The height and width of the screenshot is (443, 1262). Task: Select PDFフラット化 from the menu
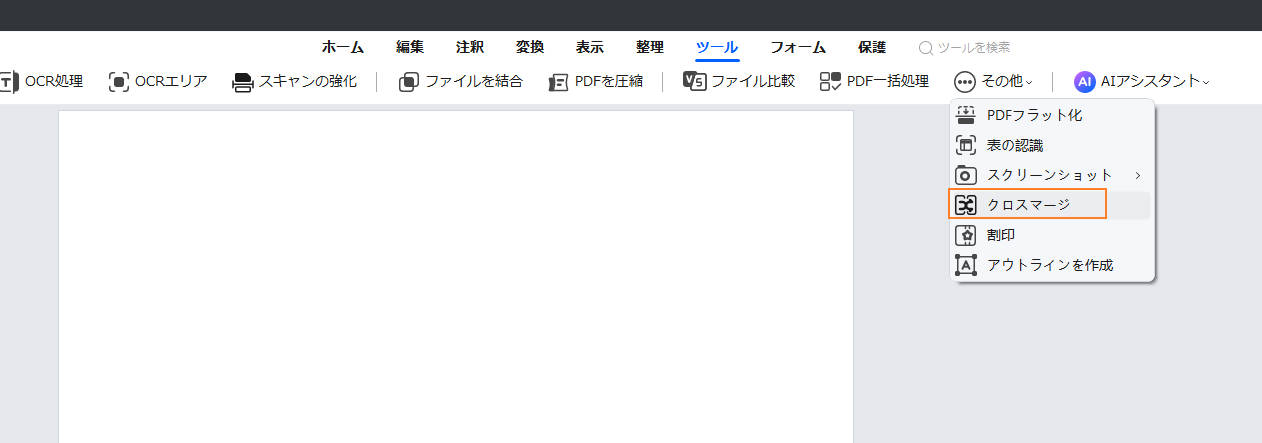1052,115
